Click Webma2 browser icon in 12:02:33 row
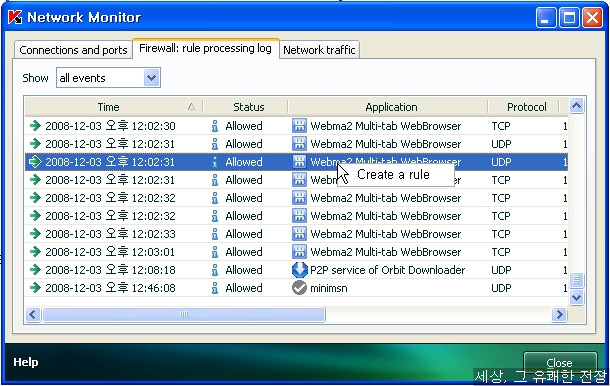Screen dimensions: 610x386 click(x=299, y=233)
